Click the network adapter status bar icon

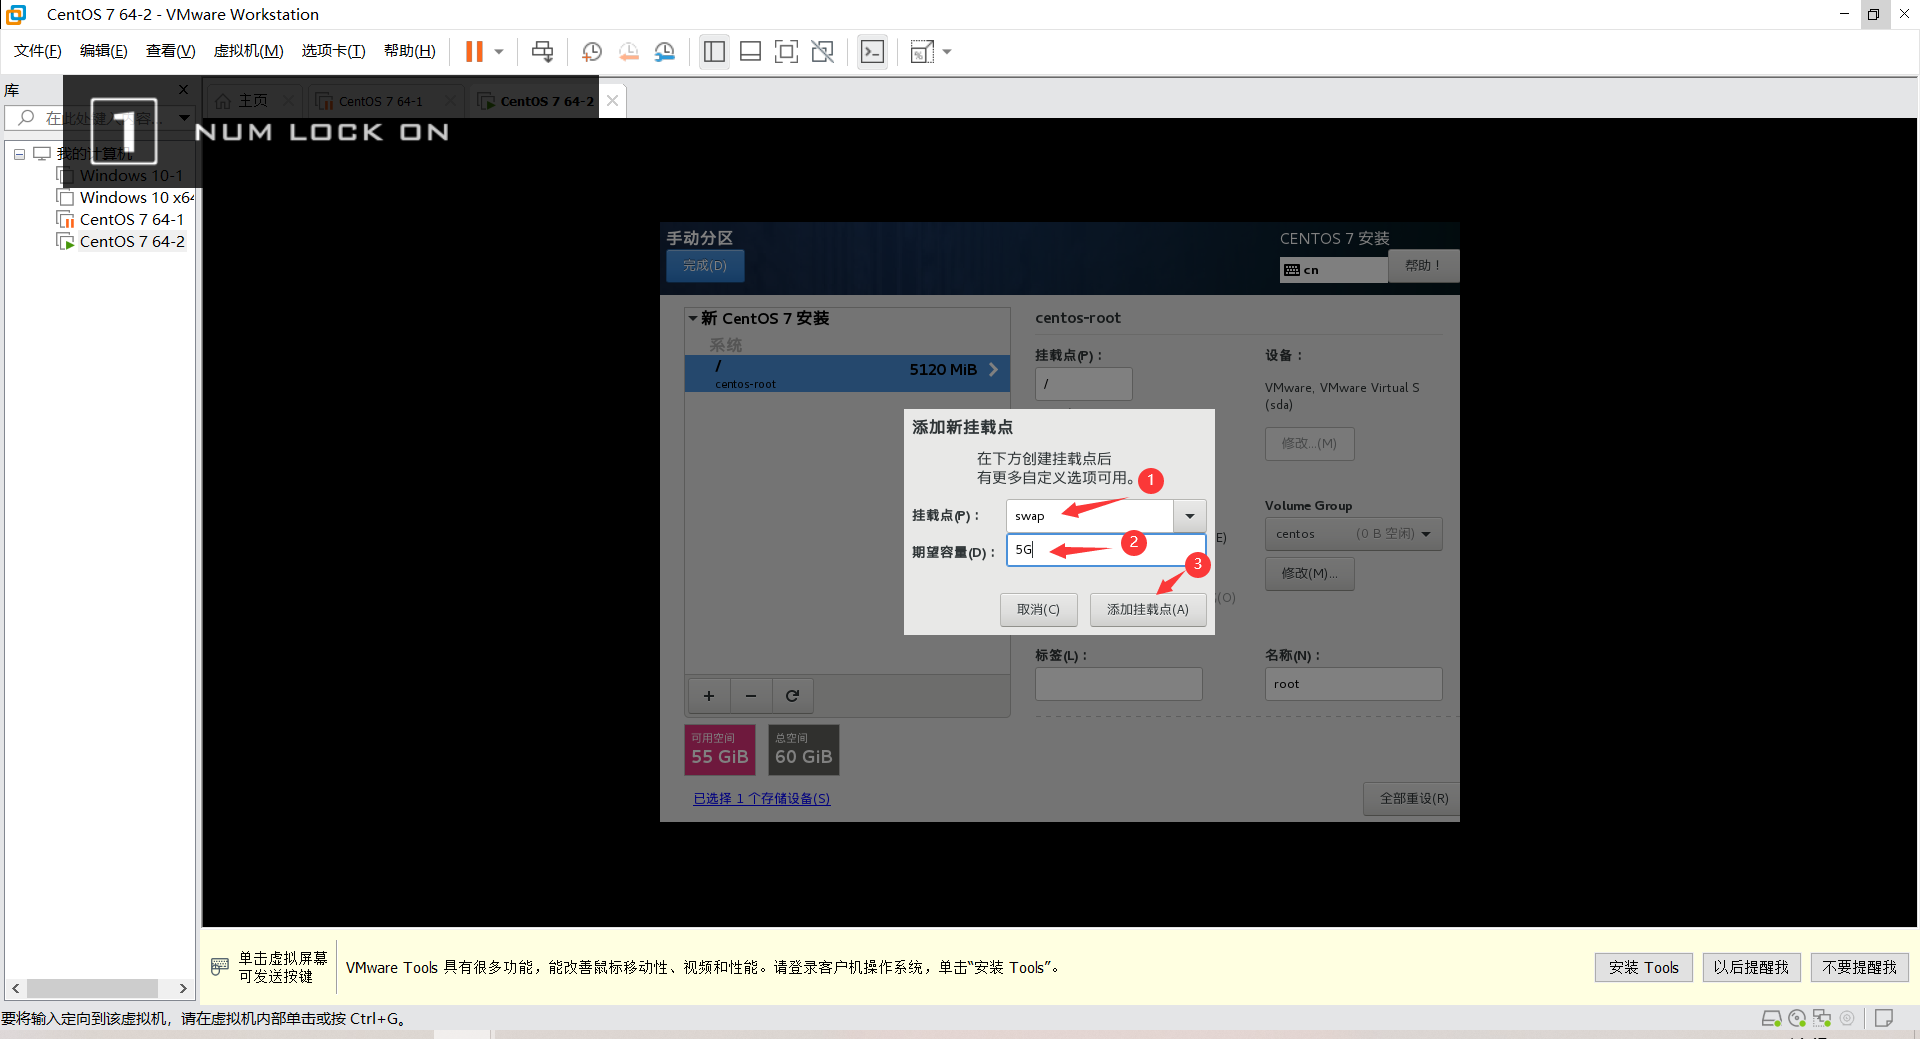click(1822, 1019)
